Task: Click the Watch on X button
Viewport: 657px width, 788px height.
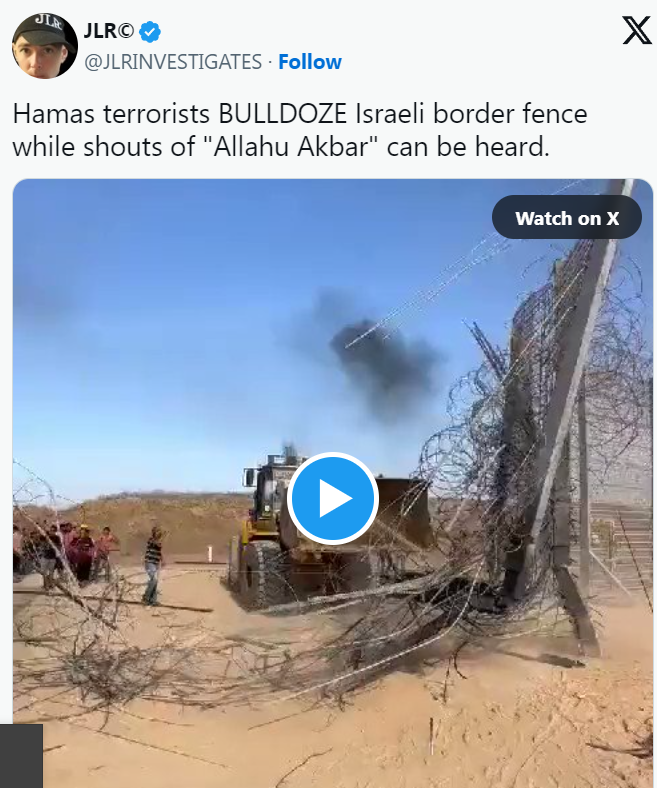Action: click(567, 218)
